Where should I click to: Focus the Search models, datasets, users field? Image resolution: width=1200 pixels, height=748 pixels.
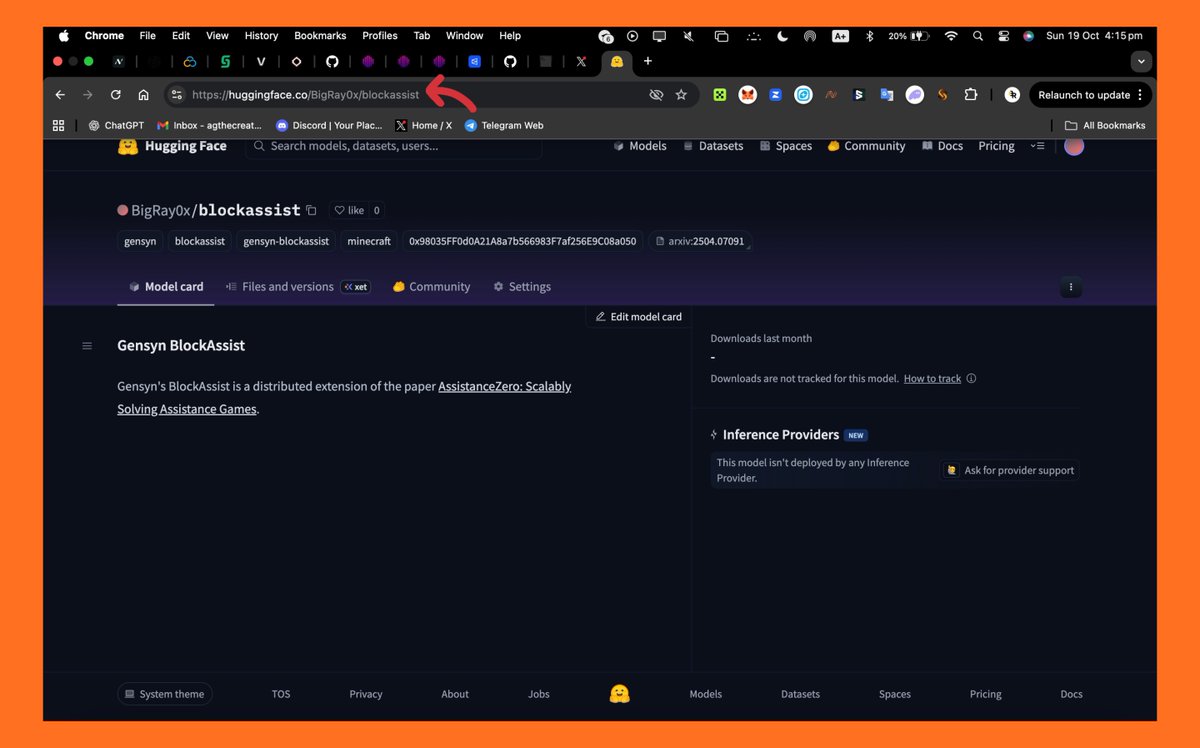pyautogui.click(x=393, y=146)
